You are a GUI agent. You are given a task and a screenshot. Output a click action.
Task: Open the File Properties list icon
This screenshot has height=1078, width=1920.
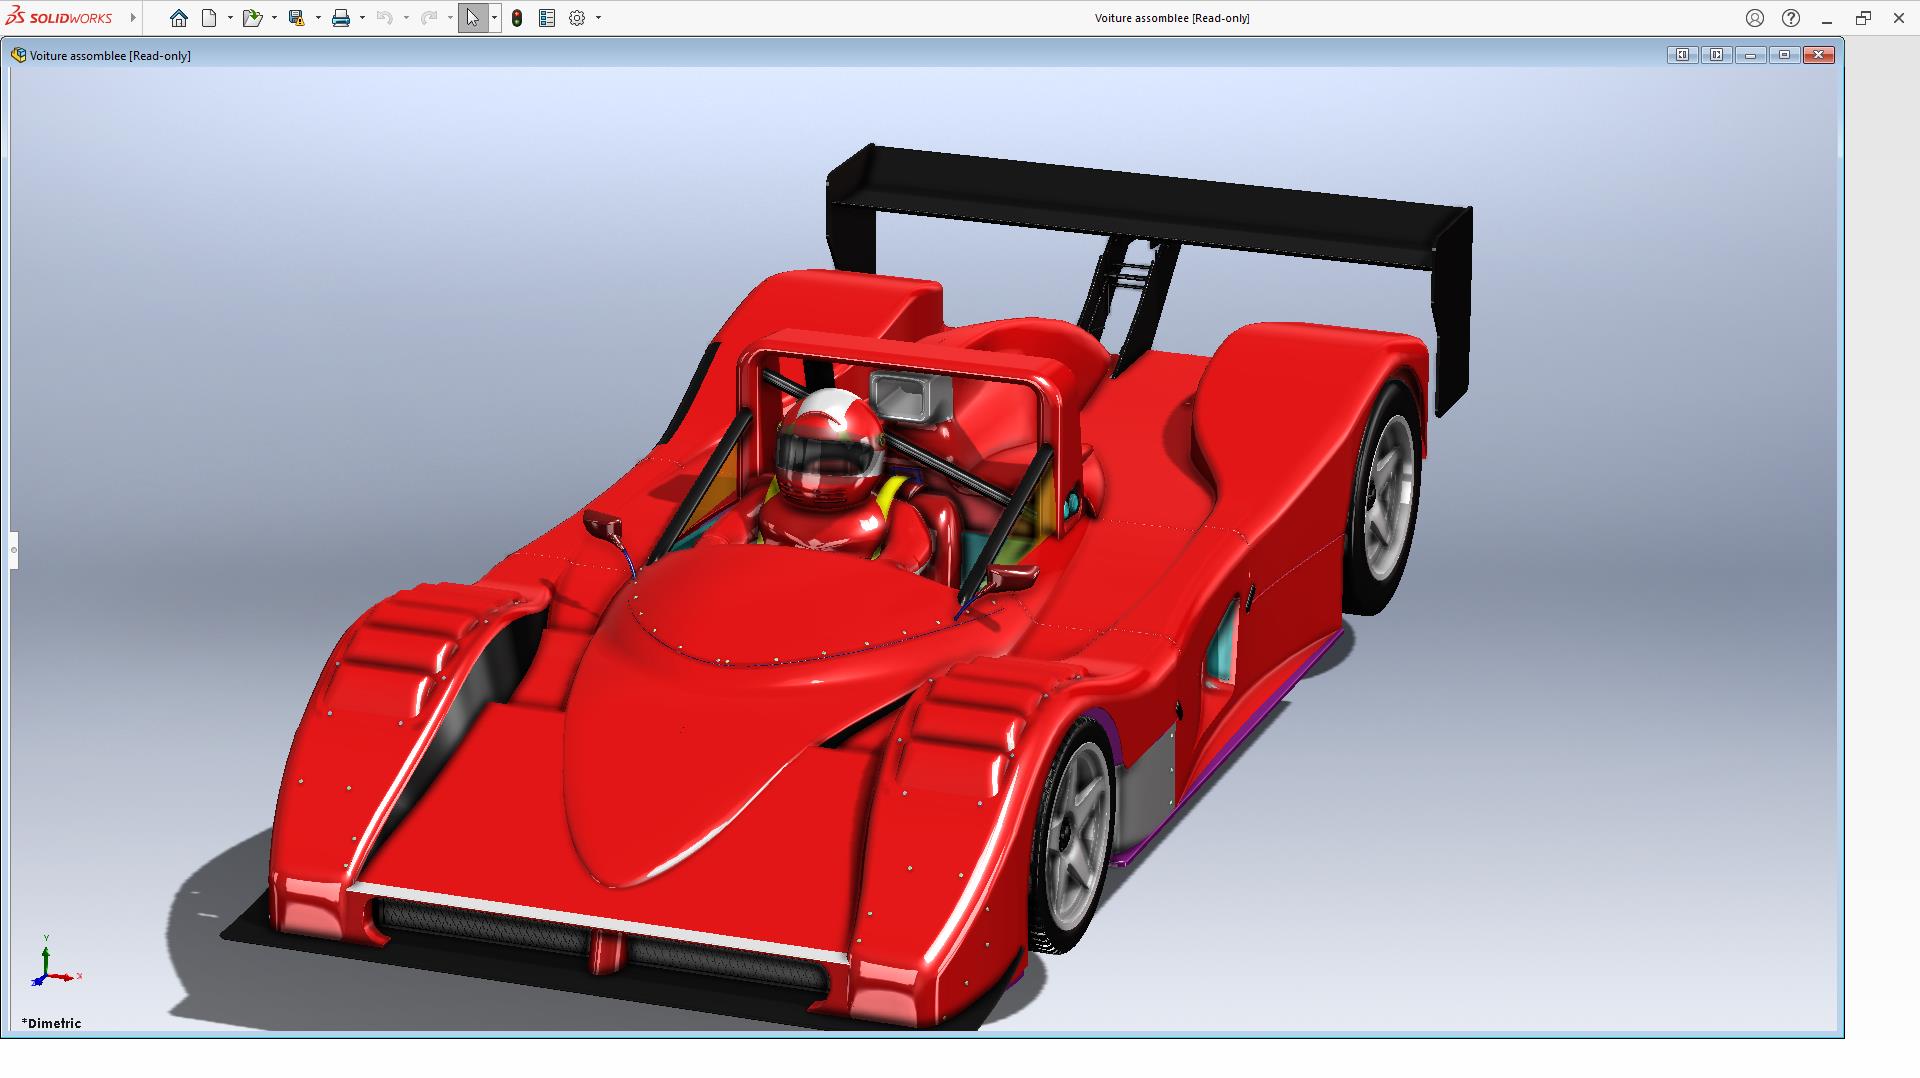[x=547, y=18]
